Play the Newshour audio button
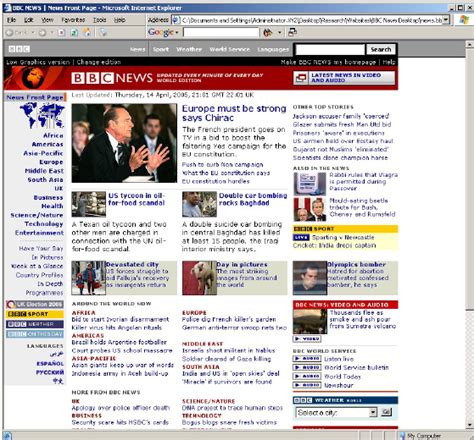 (x=307, y=385)
